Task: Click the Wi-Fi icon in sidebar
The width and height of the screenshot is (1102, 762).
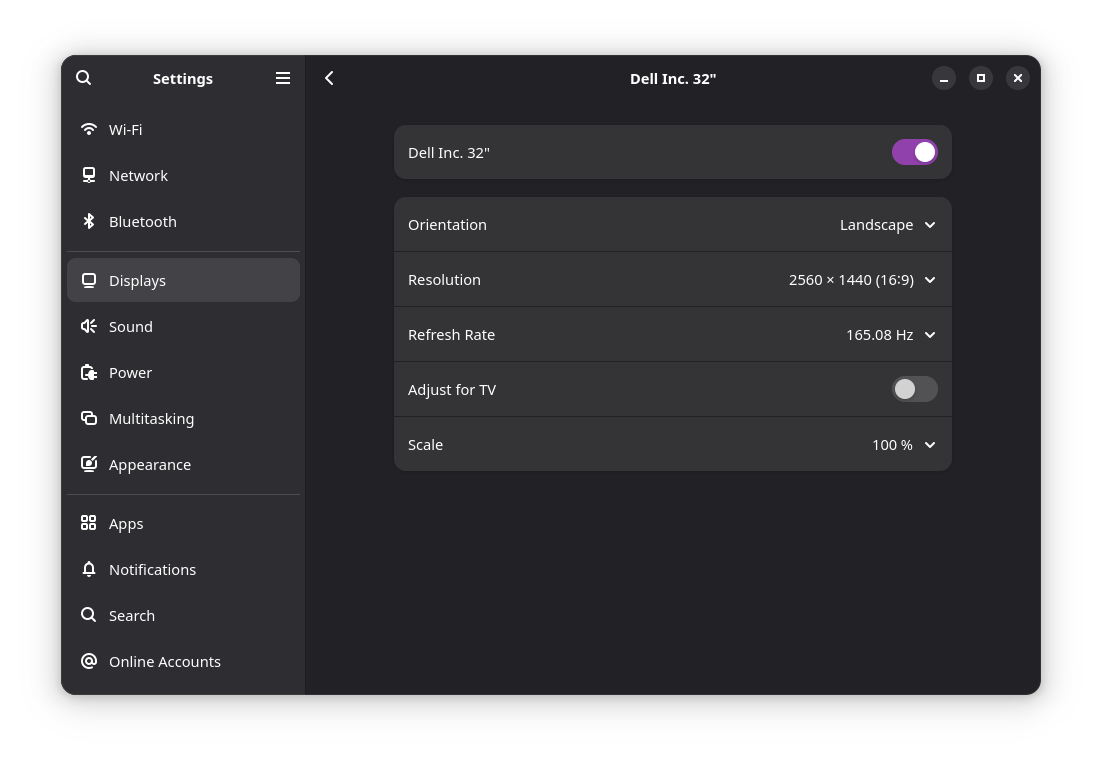Action: (x=89, y=129)
